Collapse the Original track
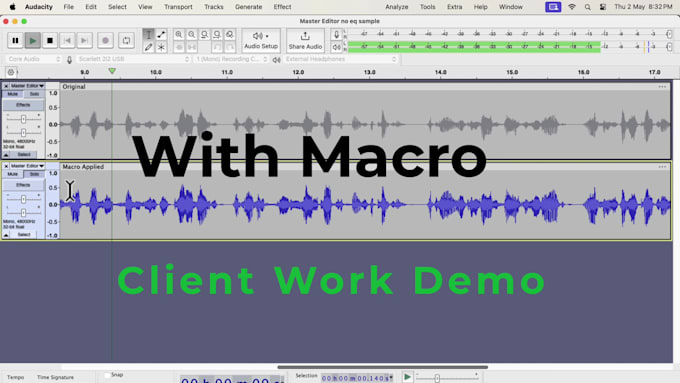 (x=6, y=155)
